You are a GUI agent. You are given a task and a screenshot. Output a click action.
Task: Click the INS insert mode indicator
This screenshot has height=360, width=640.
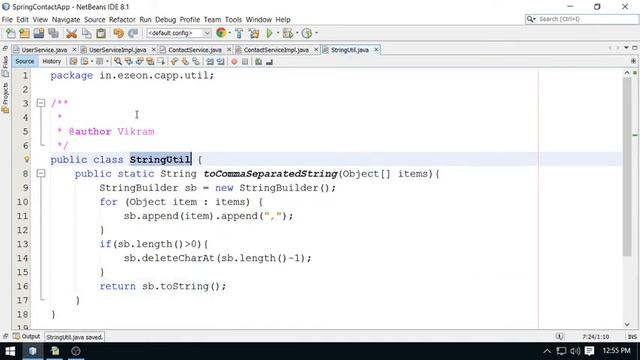(x=632, y=337)
